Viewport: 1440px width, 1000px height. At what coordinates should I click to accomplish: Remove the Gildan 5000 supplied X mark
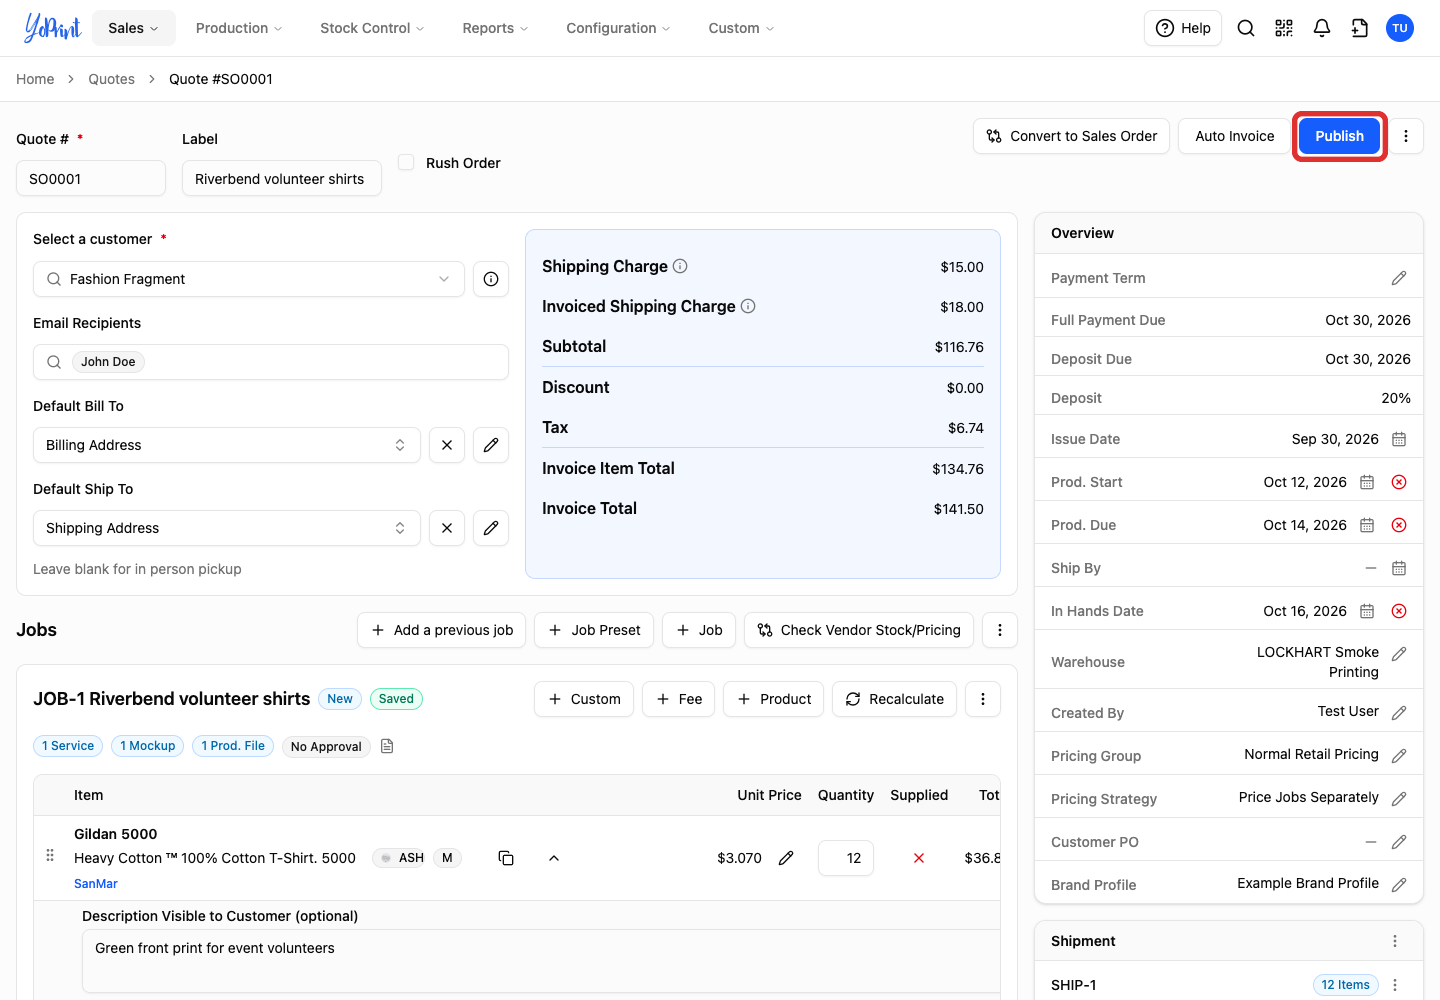[919, 858]
